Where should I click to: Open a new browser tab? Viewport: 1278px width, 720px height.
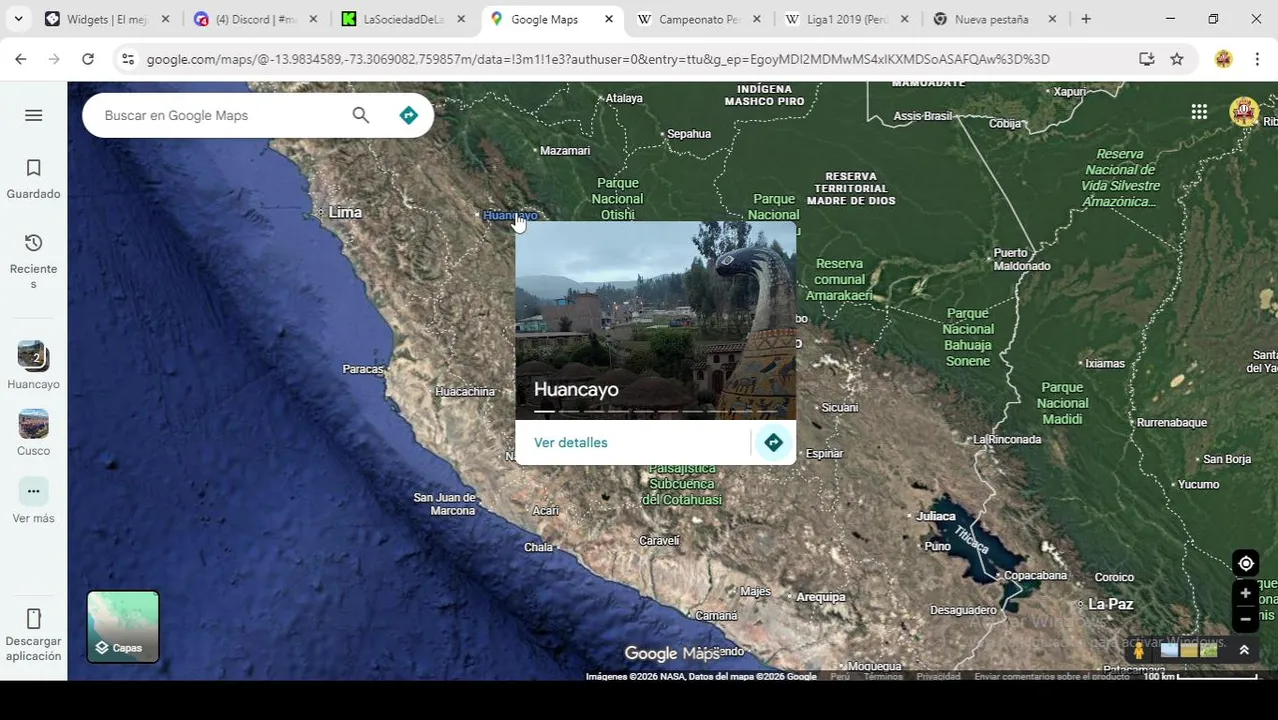1086,19
